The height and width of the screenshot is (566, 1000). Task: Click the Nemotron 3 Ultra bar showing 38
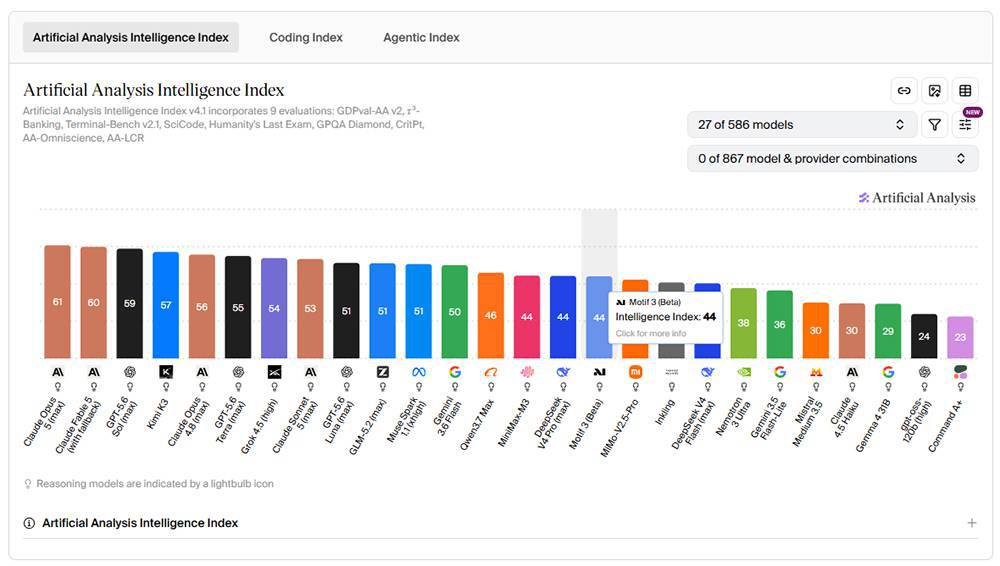[744, 323]
